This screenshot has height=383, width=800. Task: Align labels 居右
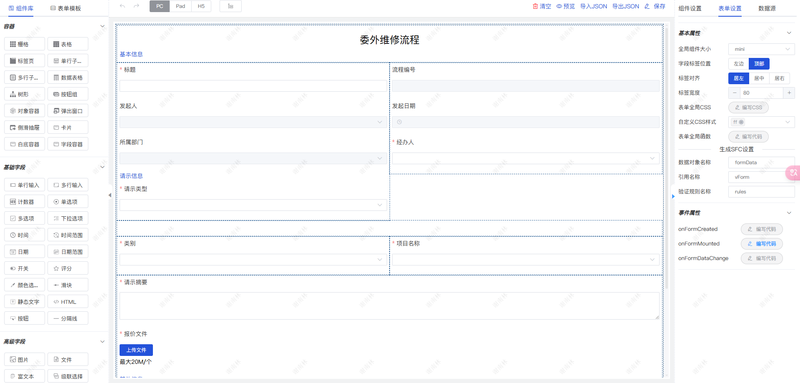(780, 78)
